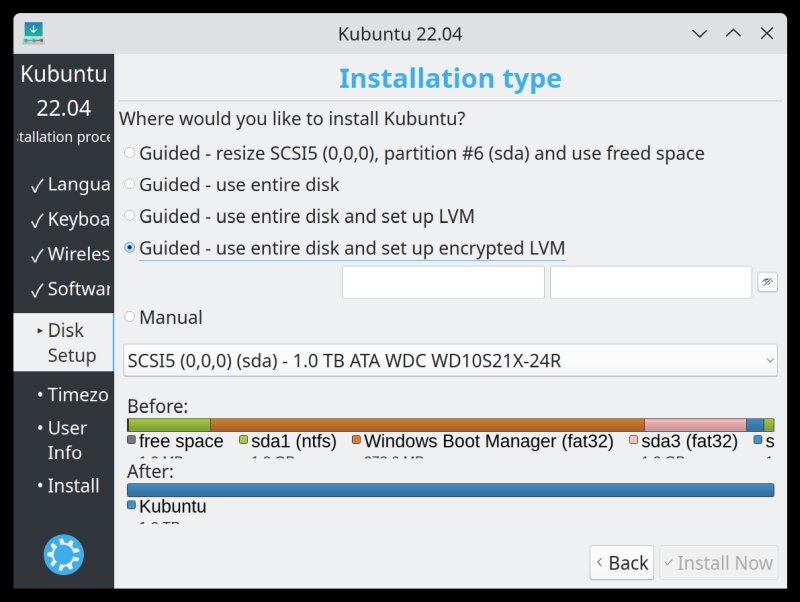Image resolution: width=800 pixels, height=602 pixels.
Task: Click the checkmark beside Software step
Action: coord(35,289)
